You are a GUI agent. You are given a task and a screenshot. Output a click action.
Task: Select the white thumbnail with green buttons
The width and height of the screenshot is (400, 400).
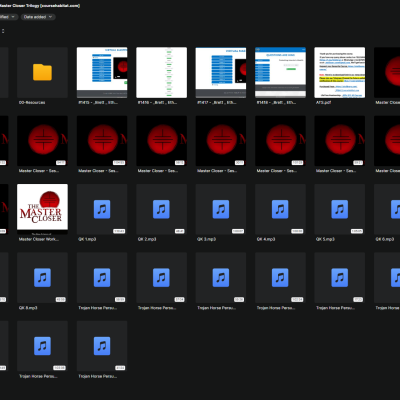(x=161, y=72)
